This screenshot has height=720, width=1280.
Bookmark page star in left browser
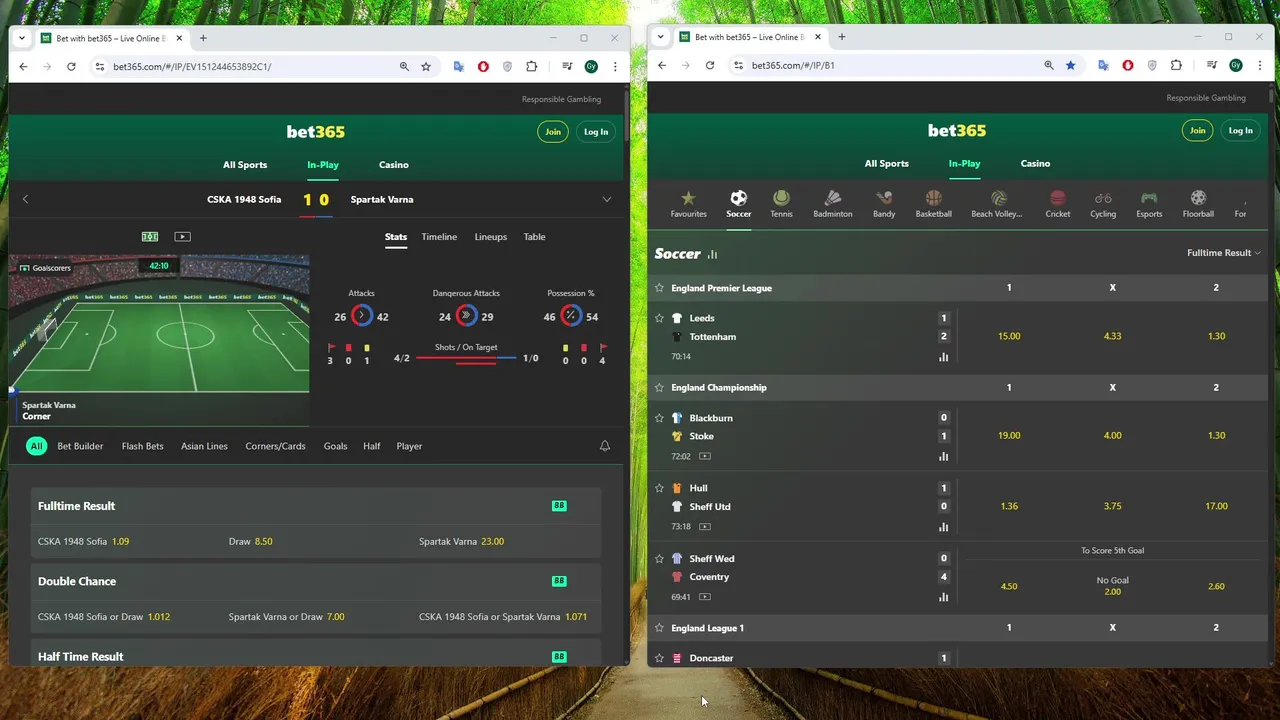tap(426, 66)
